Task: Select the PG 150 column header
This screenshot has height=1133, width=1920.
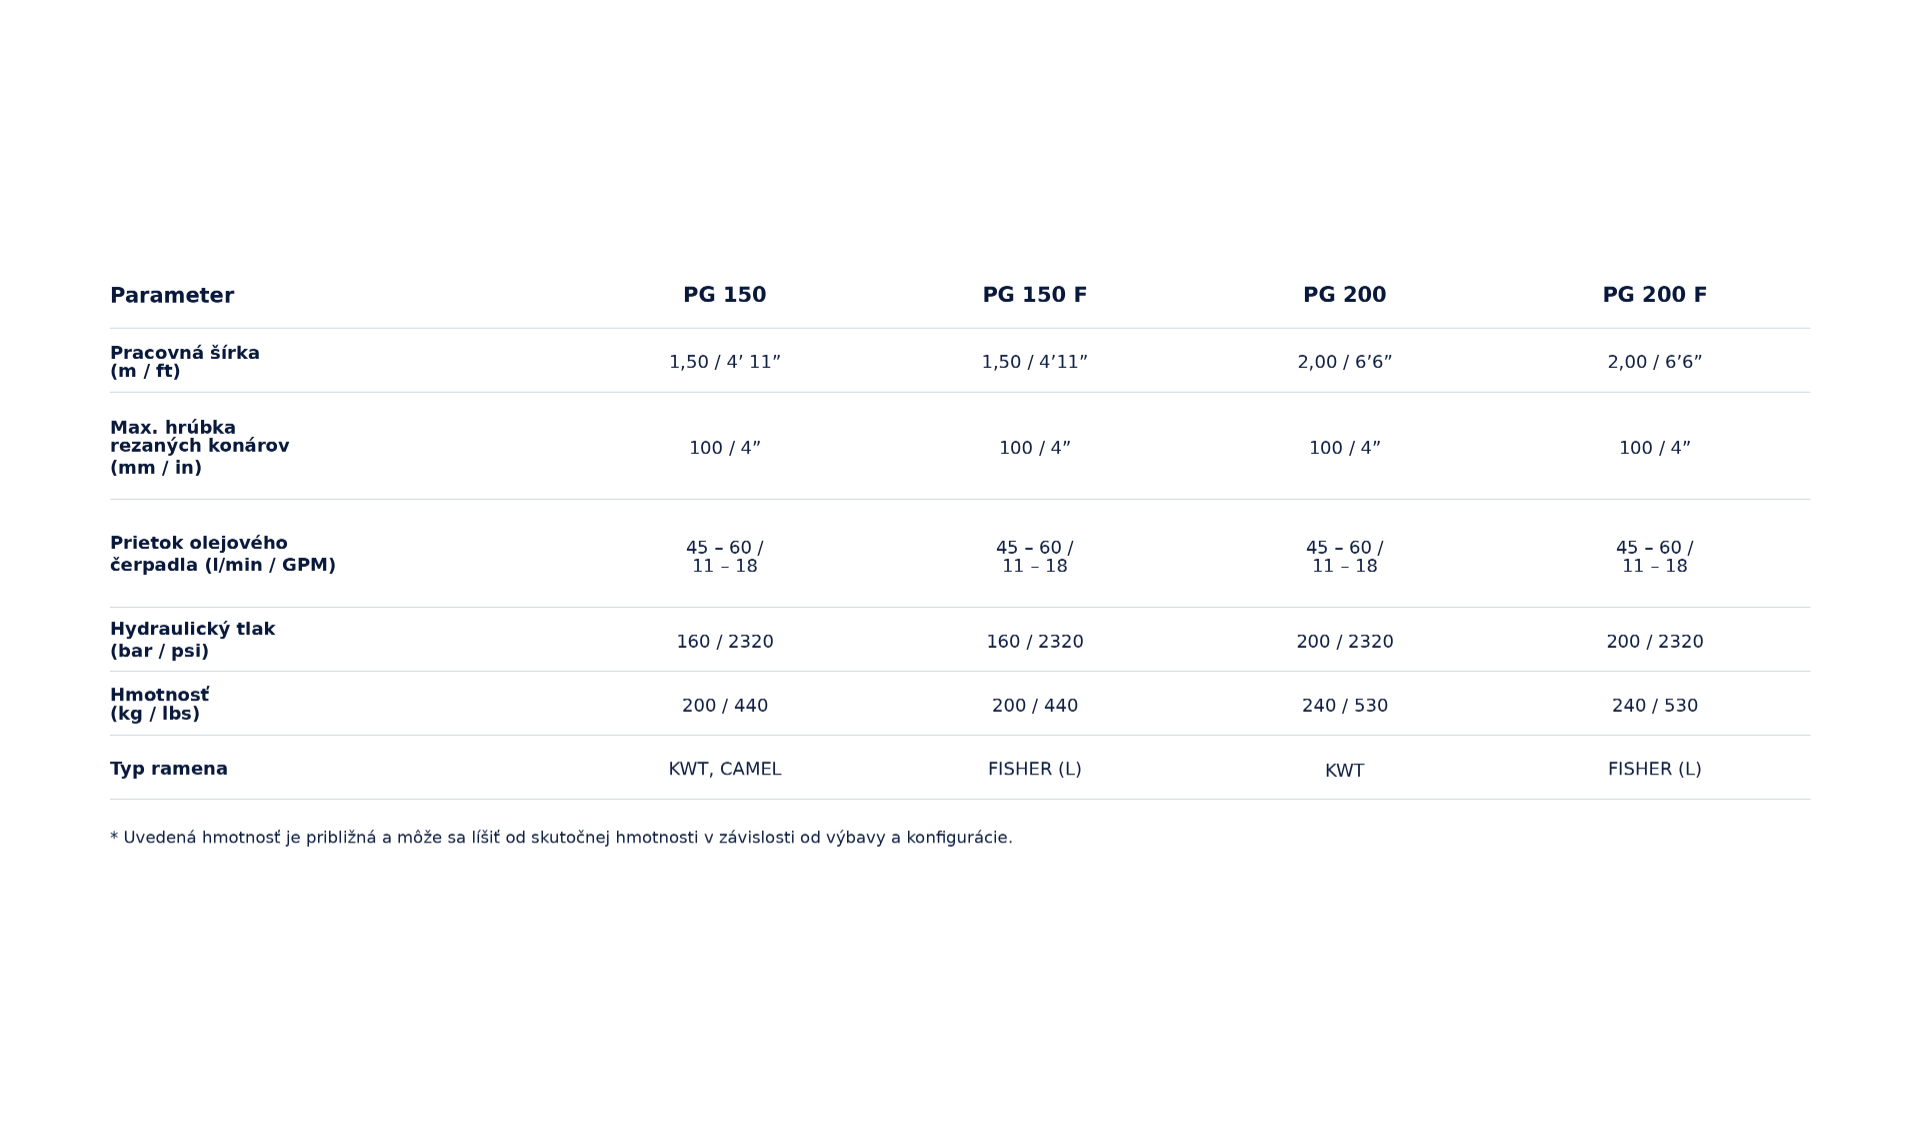Action: pyautogui.click(x=725, y=295)
